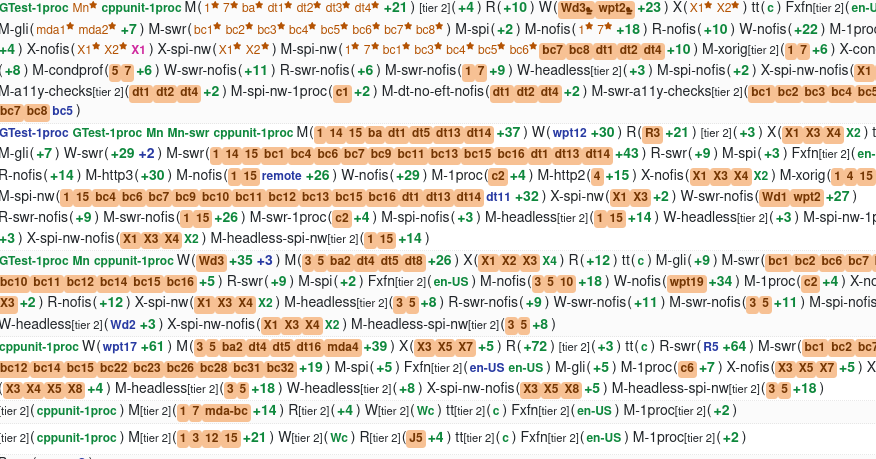Expand the +72 count in R group
Screen dimensions: 876x459
click(535, 347)
